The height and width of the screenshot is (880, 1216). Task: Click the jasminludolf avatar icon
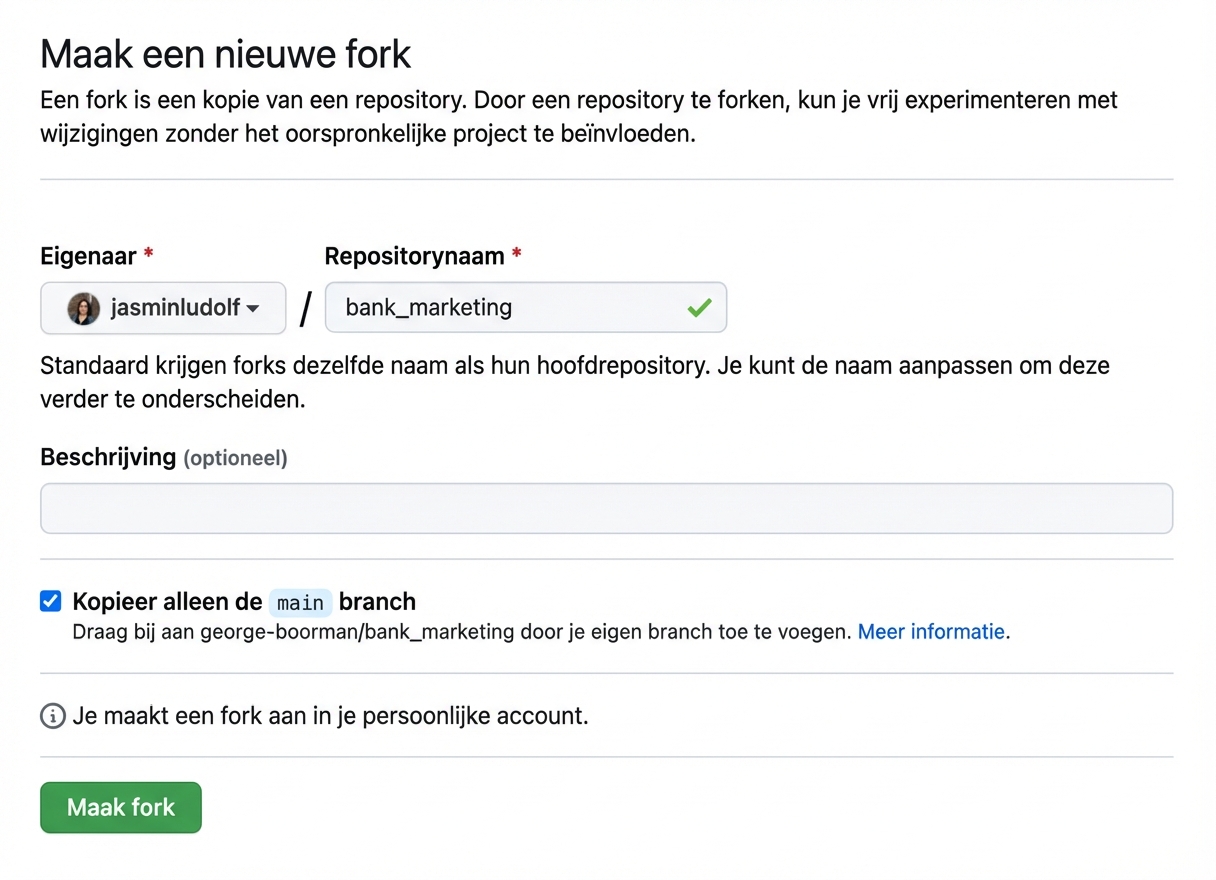pyautogui.click(x=82, y=308)
